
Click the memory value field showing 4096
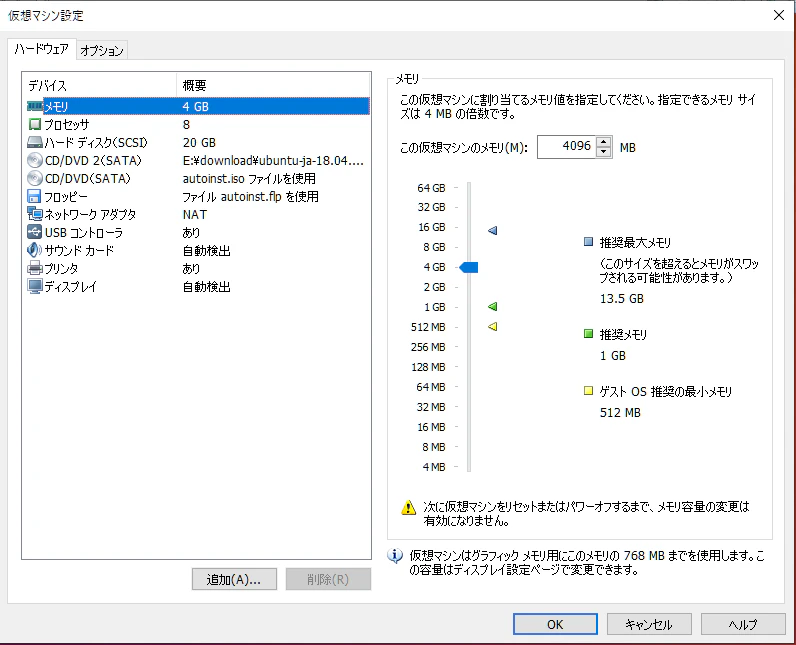(x=566, y=147)
